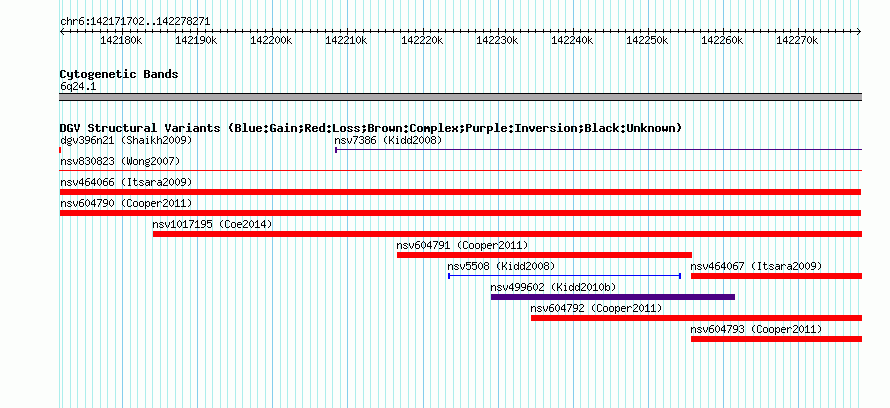Open the nsv604792 (Cooper2011) label
Image resolution: width=890 pixels, height=408 pixels.
[596, 308]
